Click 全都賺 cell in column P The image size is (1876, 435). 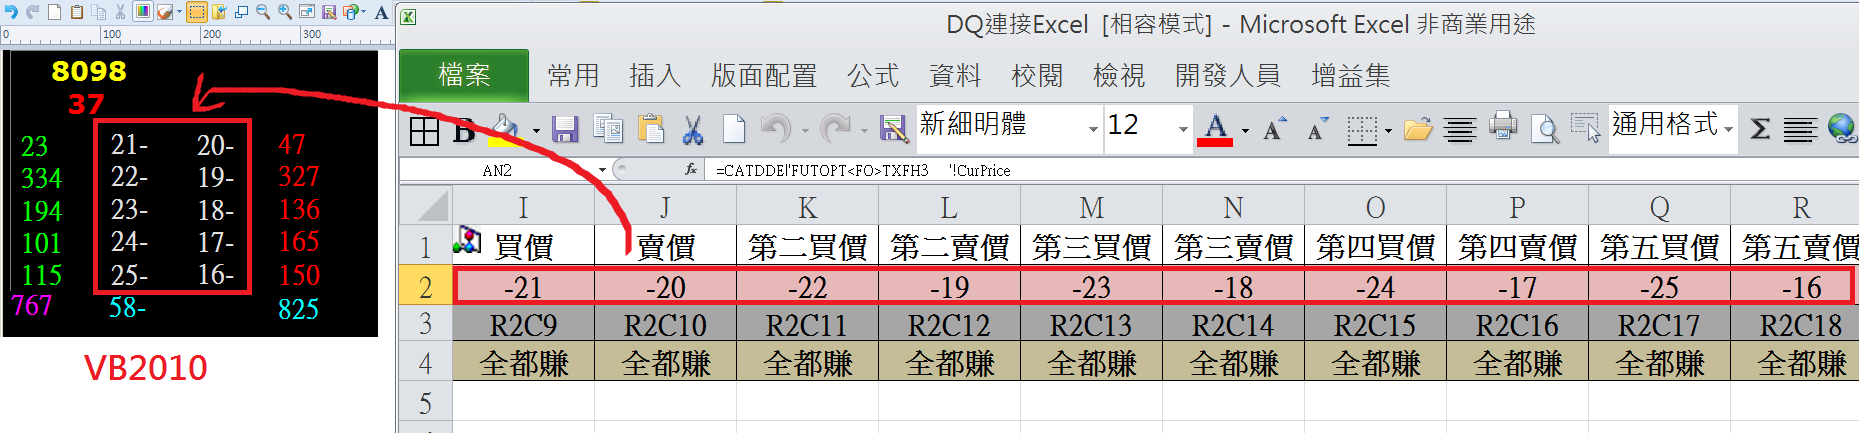pos(1518,363)
